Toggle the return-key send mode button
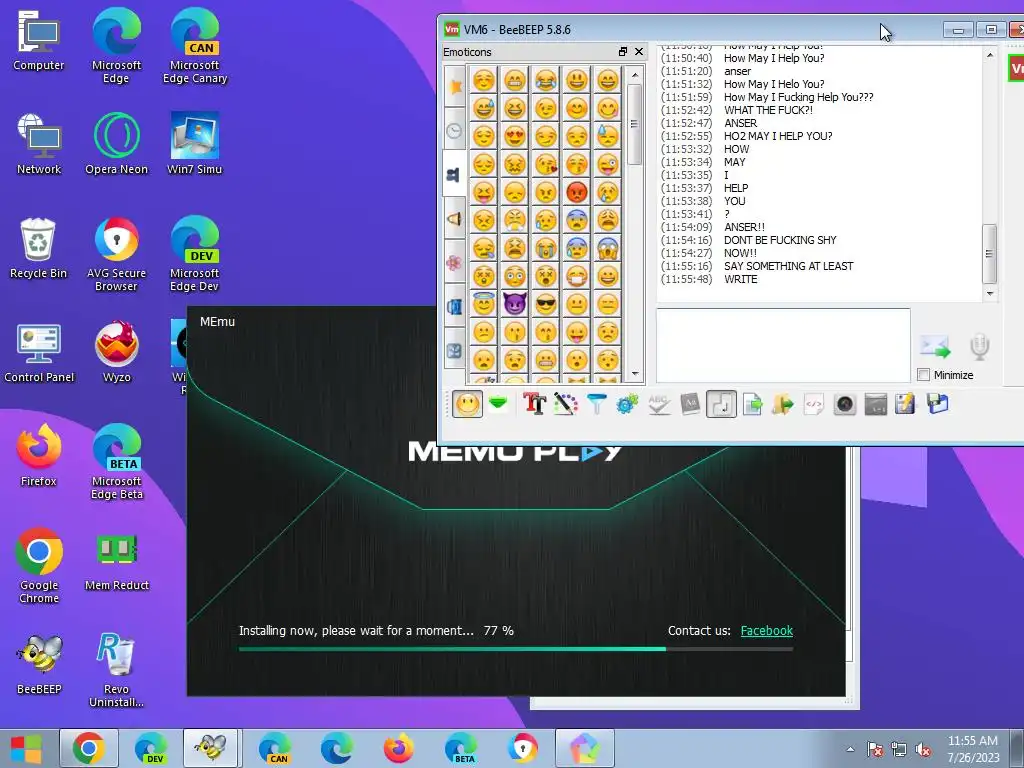1024x768 pixels. click(721, 404)
